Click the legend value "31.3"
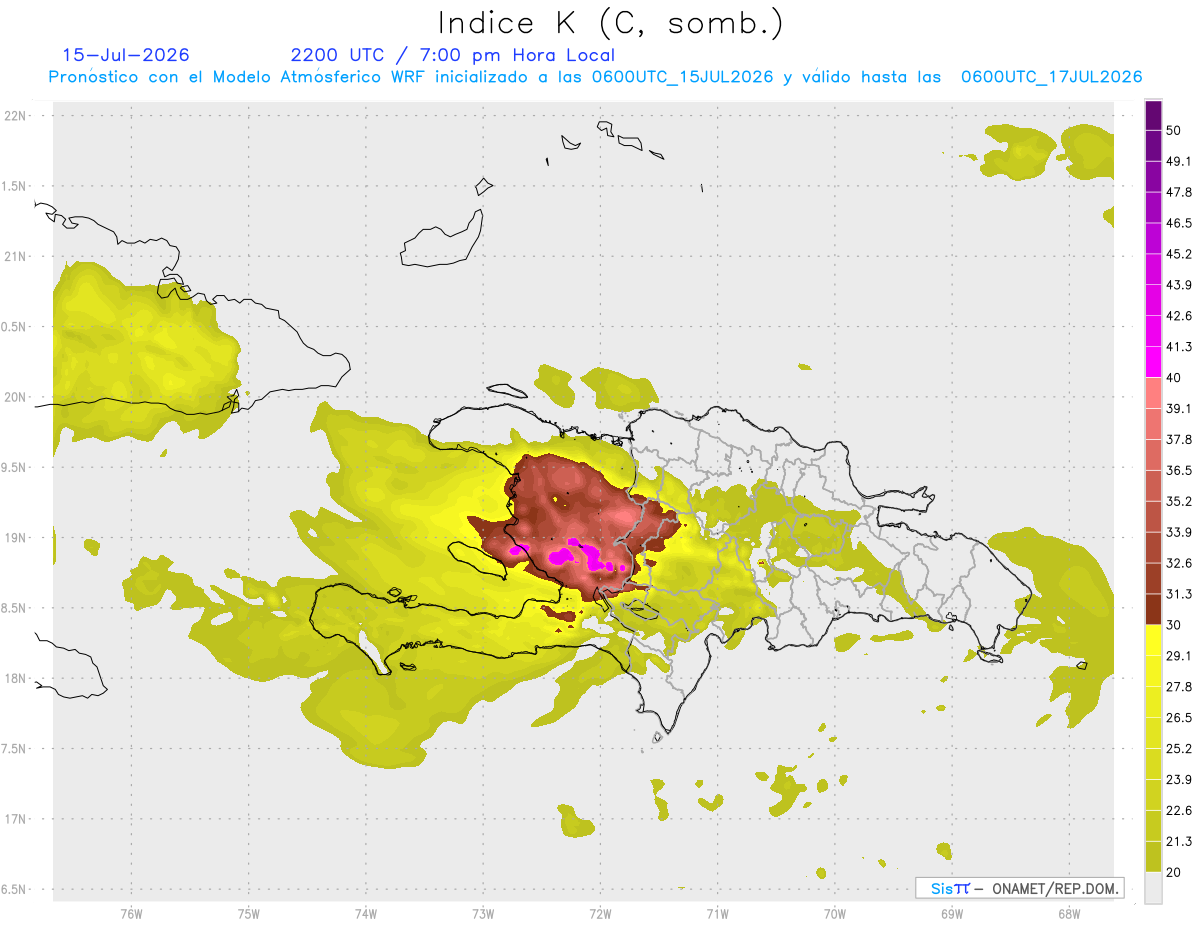Image resolution: width=1200 pixels, height=927 pixels. pyautogui.click(x=1178, y=594)
